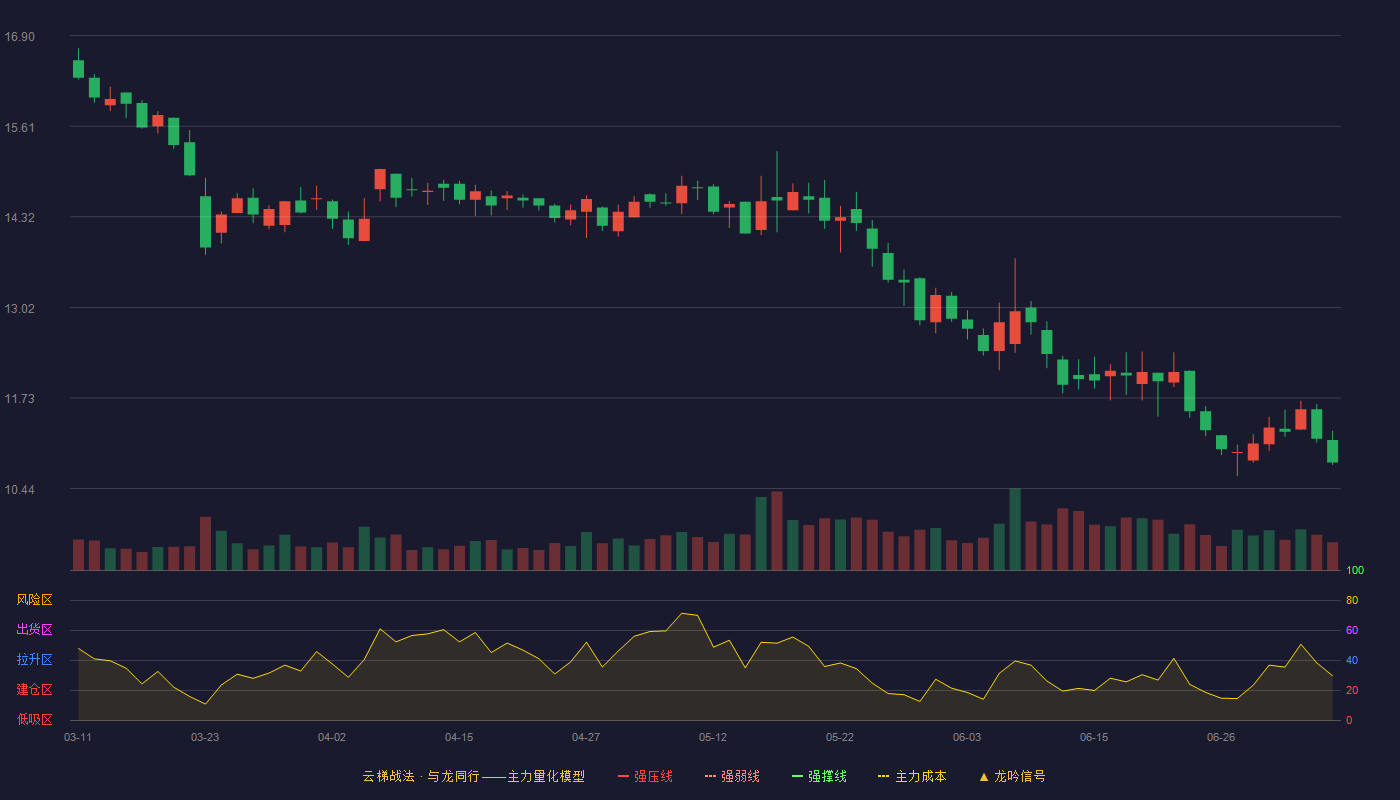This screenshot has height=800, width=1400.
Task: Click the orange 80 indicator scale value
Action: (x=1352, y=600)
